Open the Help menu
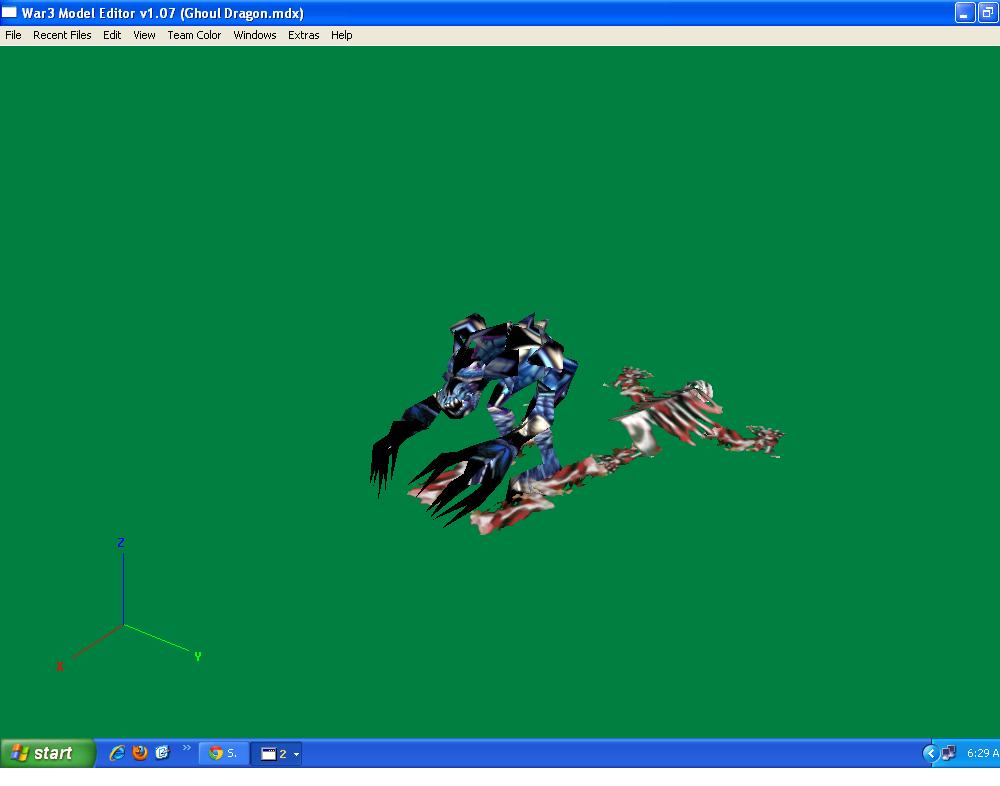 click(x=341, y=35)
